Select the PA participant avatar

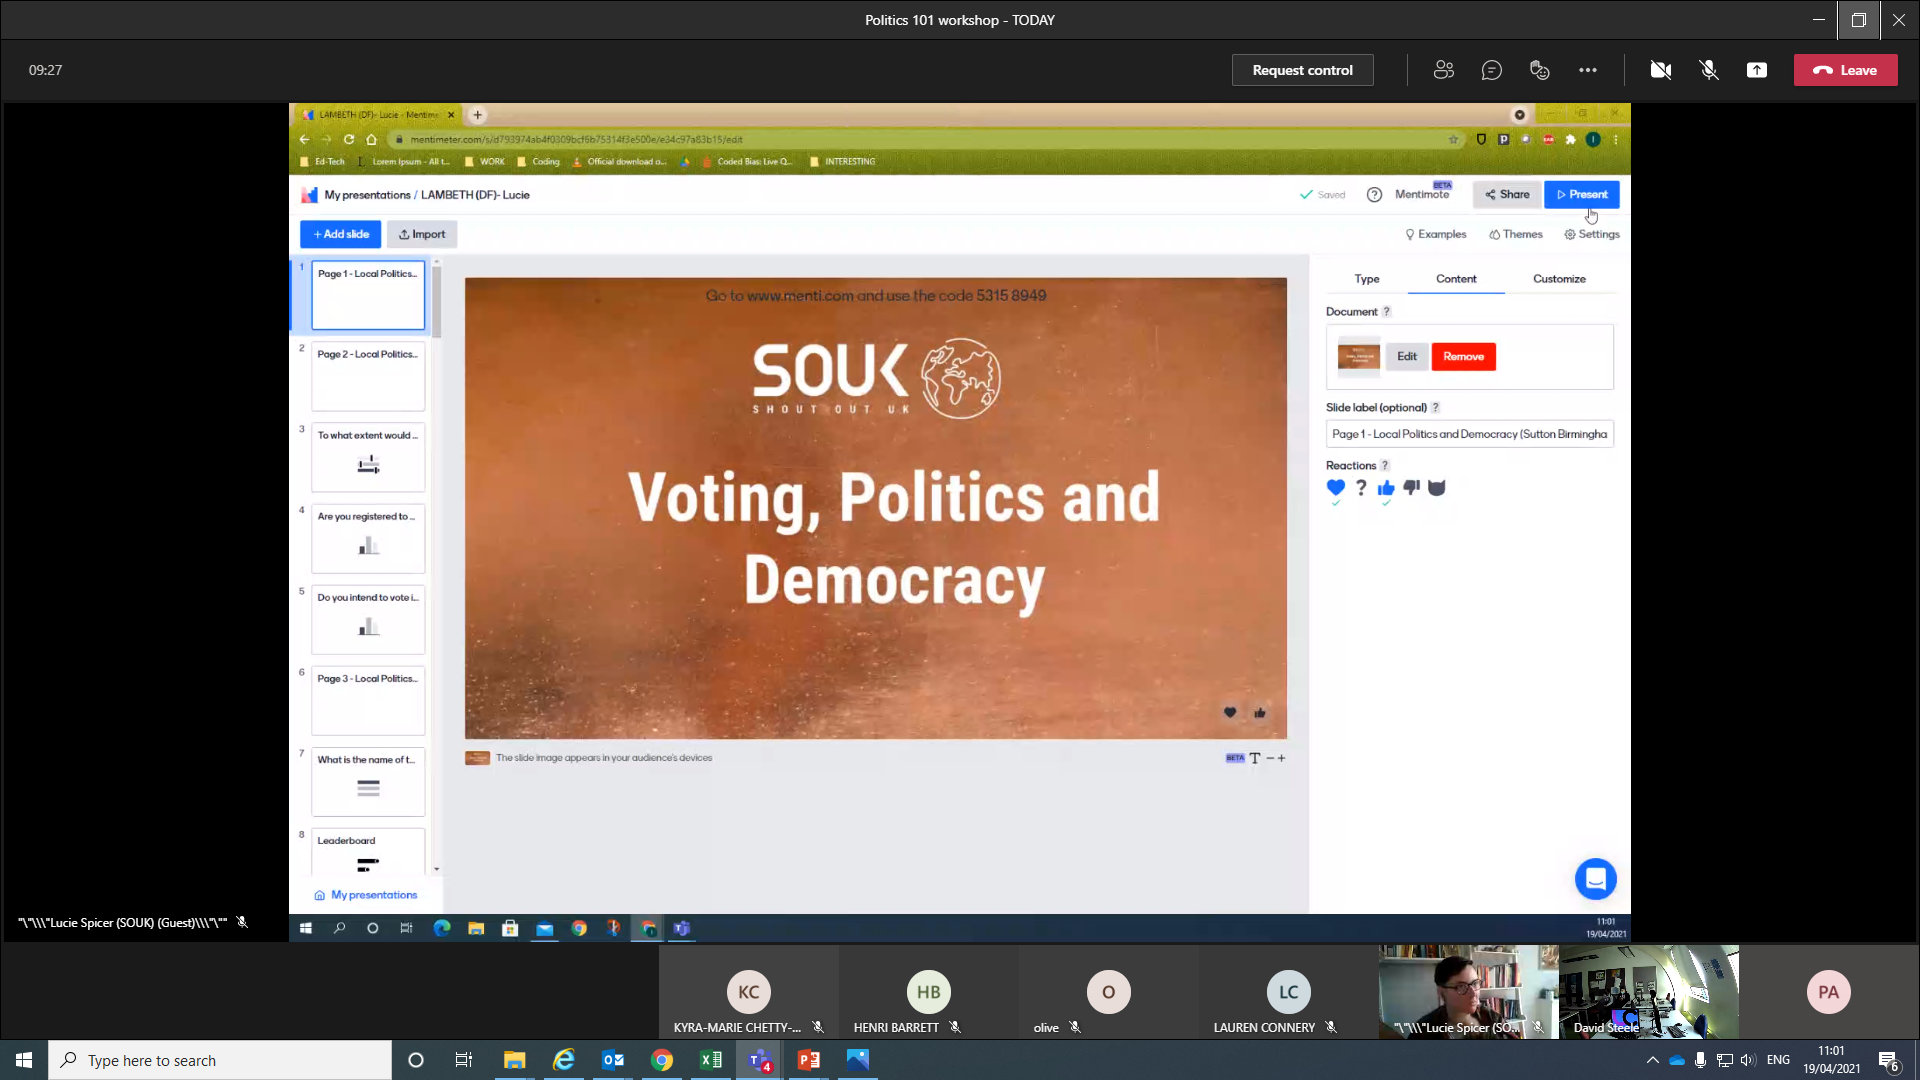point(1828,992)
